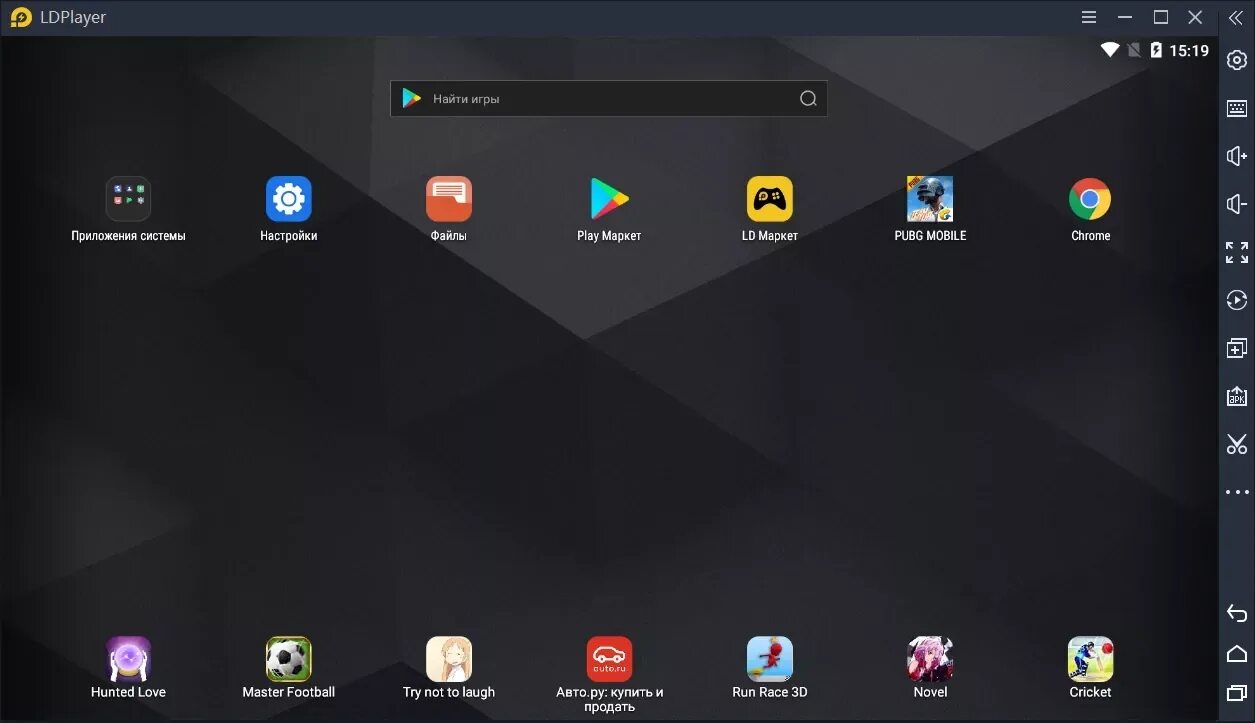Viewport: 1255px width, 723px height.
Task: Collapse the sidebar with double chevron
Action: 1236,18
